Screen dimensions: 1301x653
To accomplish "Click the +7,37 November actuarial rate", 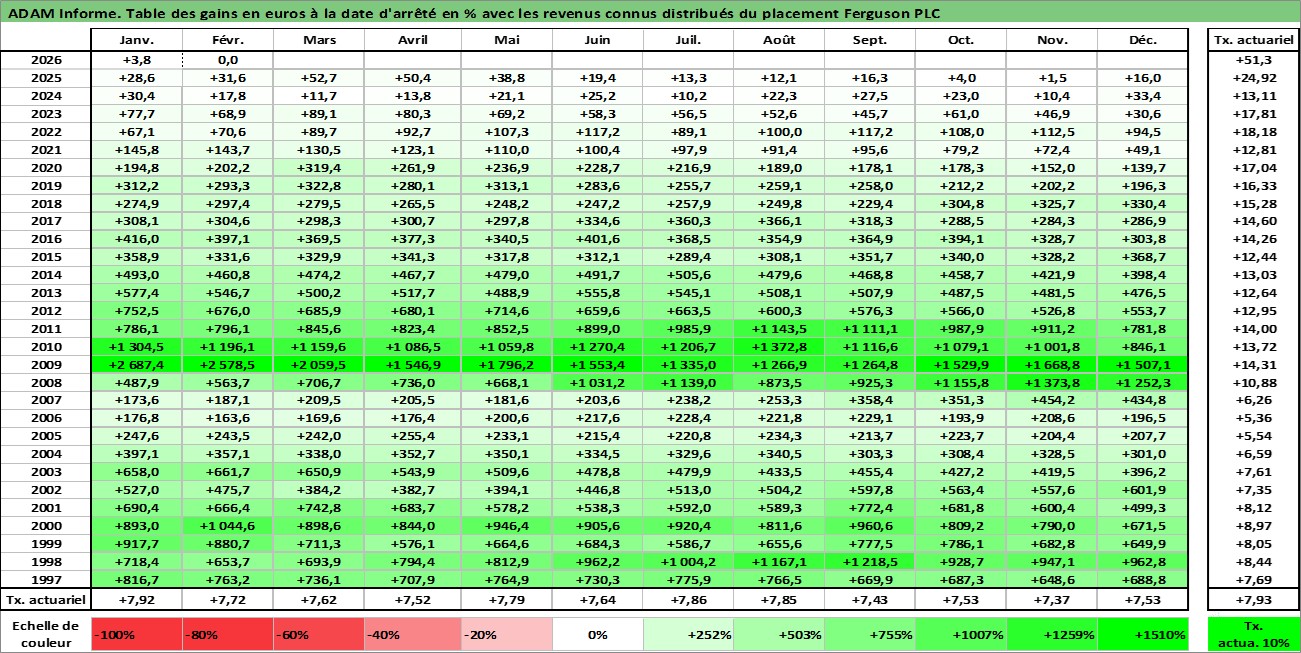I will pyautogui.click(x=1052, y=599).
